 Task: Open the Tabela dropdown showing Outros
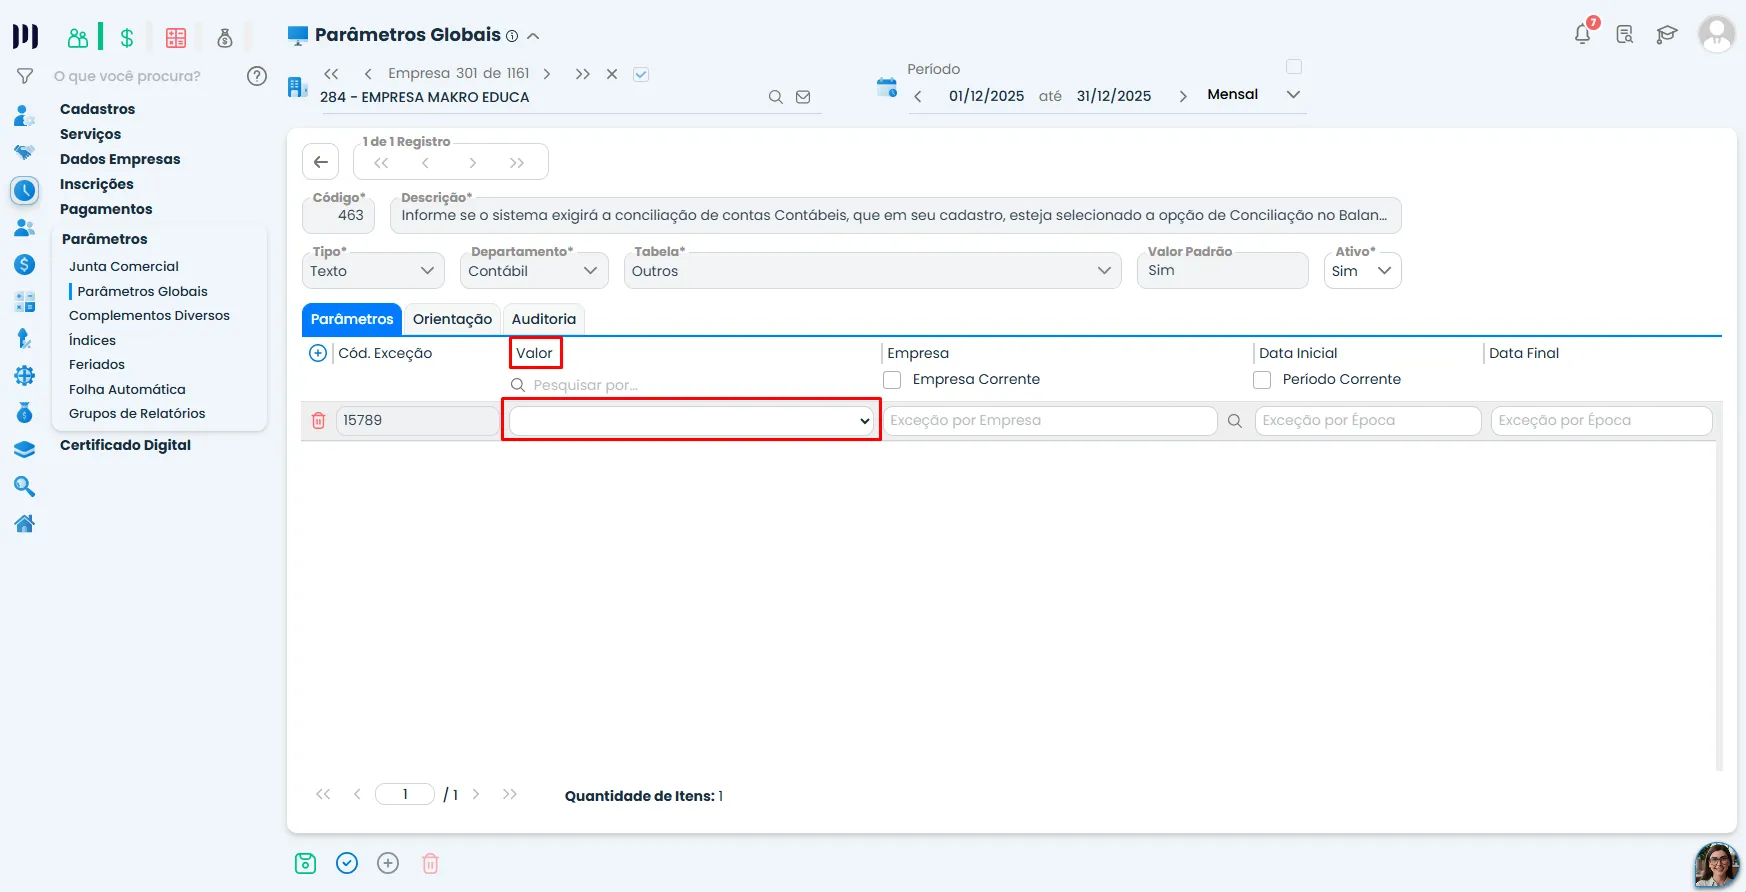(x=872, y=271)
